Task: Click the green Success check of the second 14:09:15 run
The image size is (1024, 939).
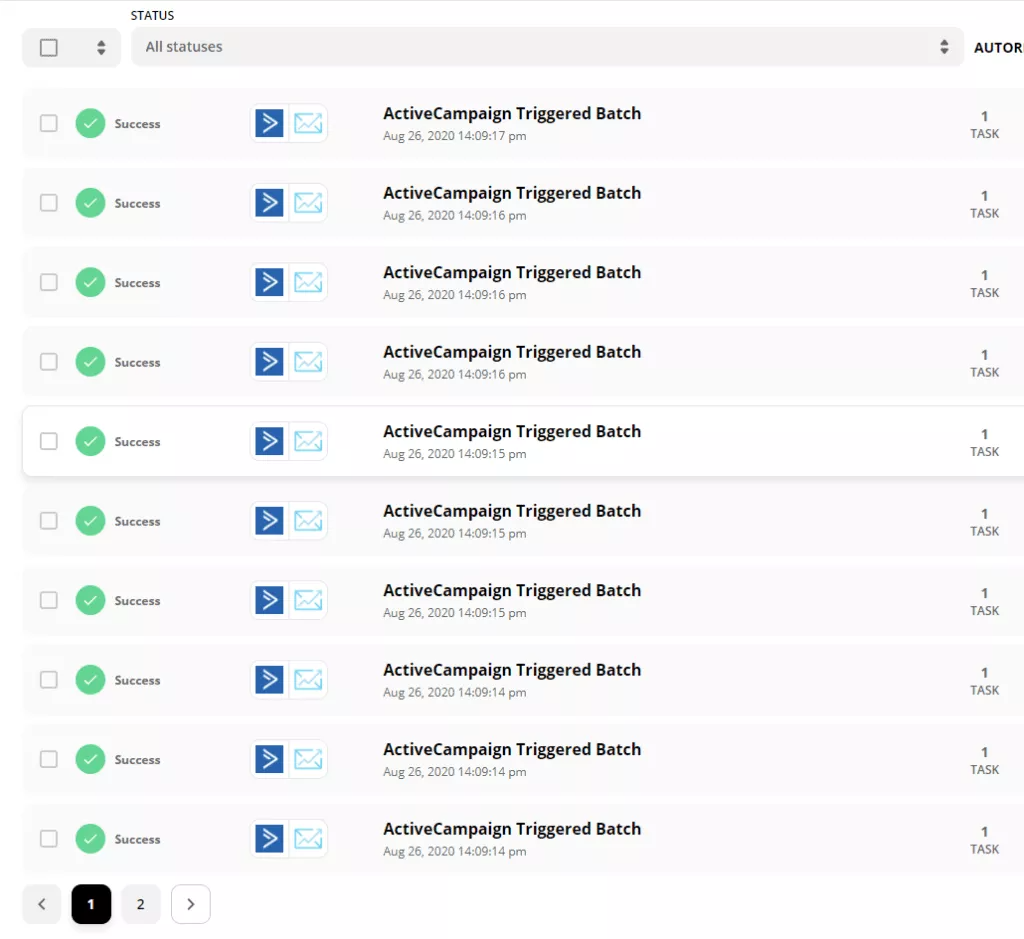Action: coord(90,520)
